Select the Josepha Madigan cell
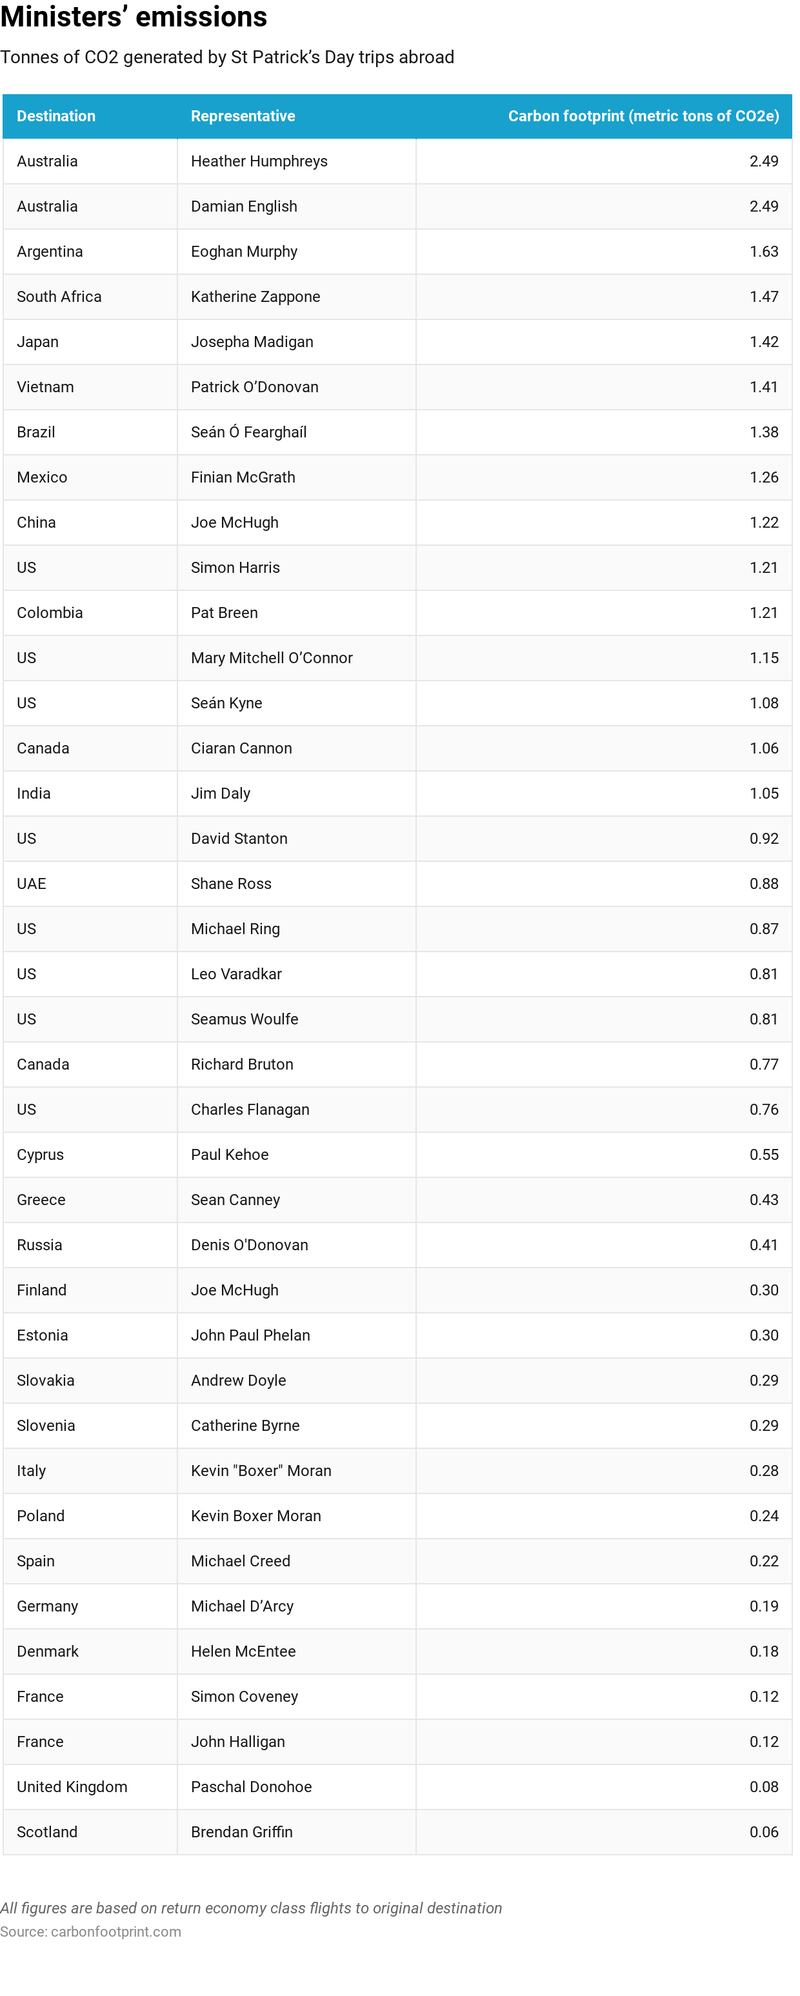Screen dimensions: 800x1996 (x=252, y=341)
